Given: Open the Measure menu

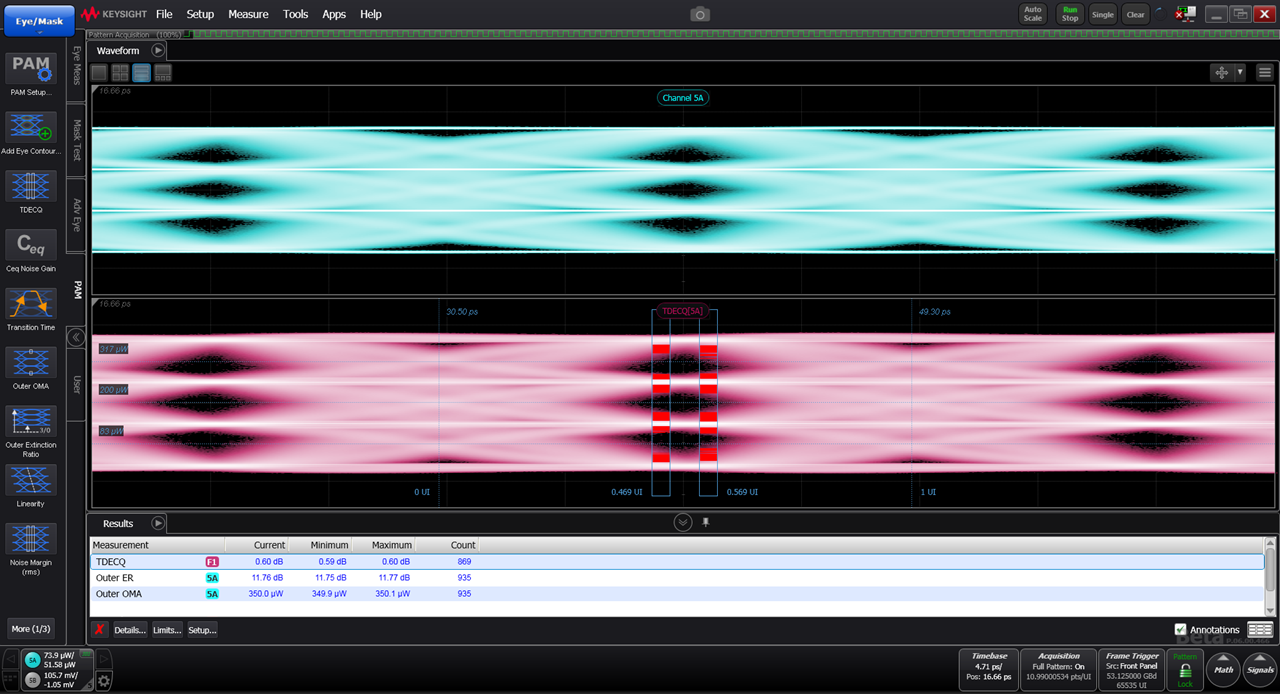Looking at the screenshot, I should (248, 14).
